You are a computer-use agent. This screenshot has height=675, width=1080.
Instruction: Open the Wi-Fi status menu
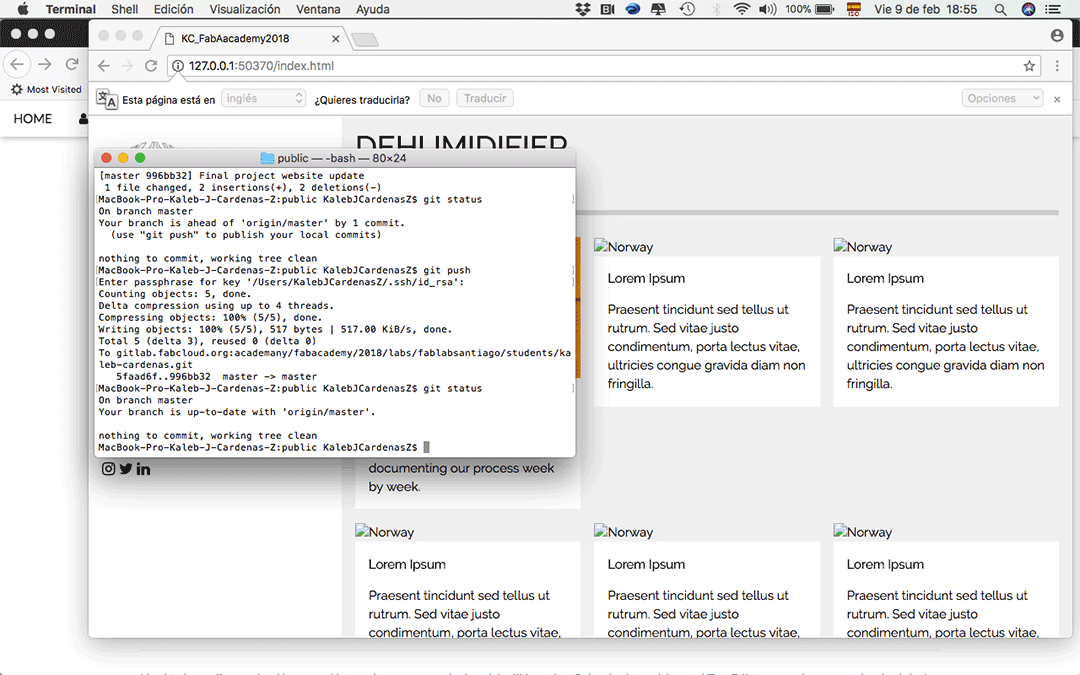[741, 9]
